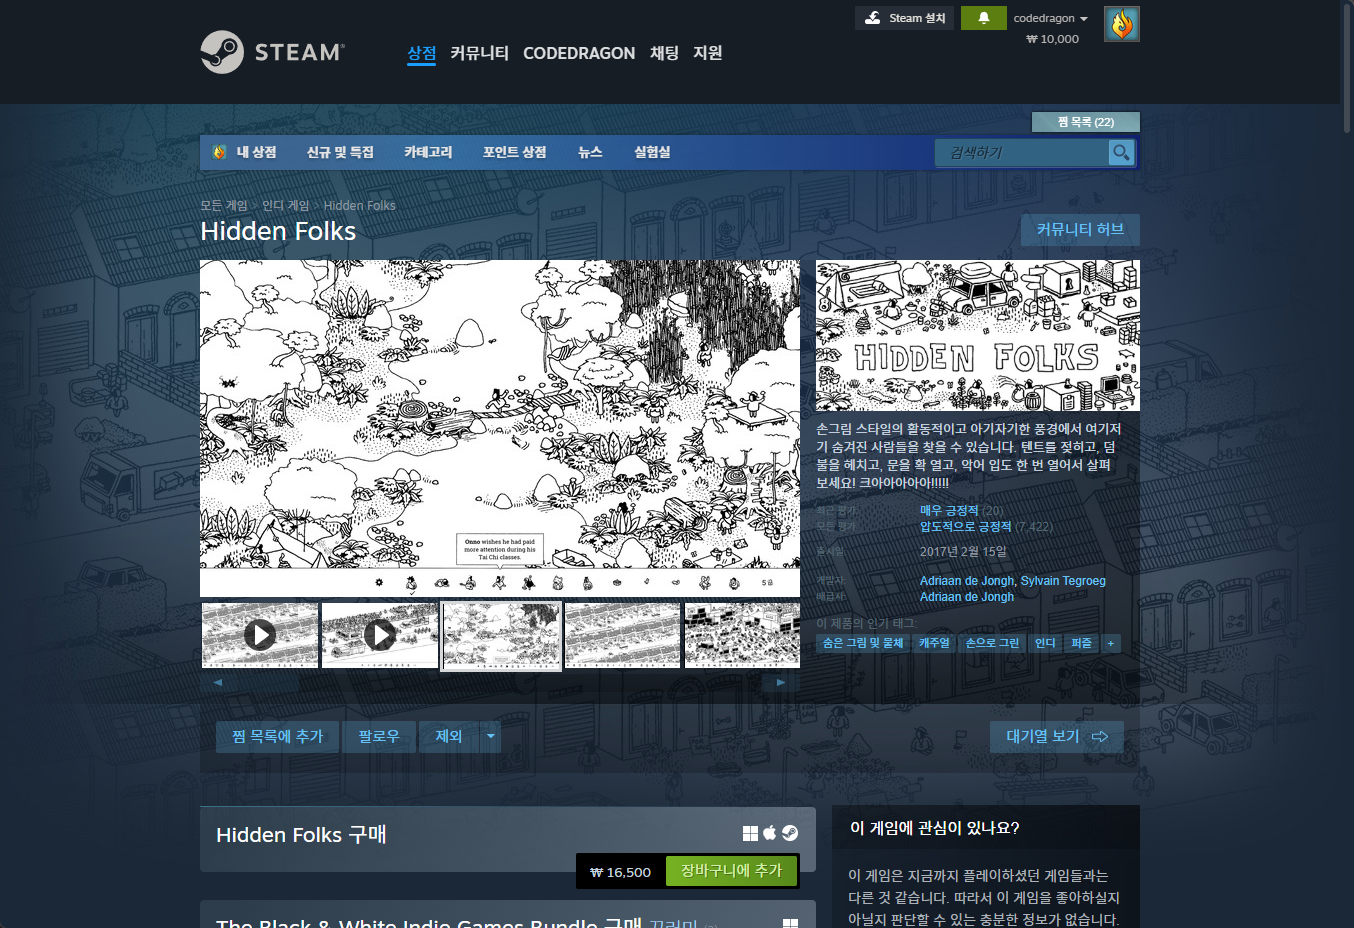The height and width of the screenshot is (928, 1354).
Task: Click the Steam 설치 download button
Action: point(905,18)
